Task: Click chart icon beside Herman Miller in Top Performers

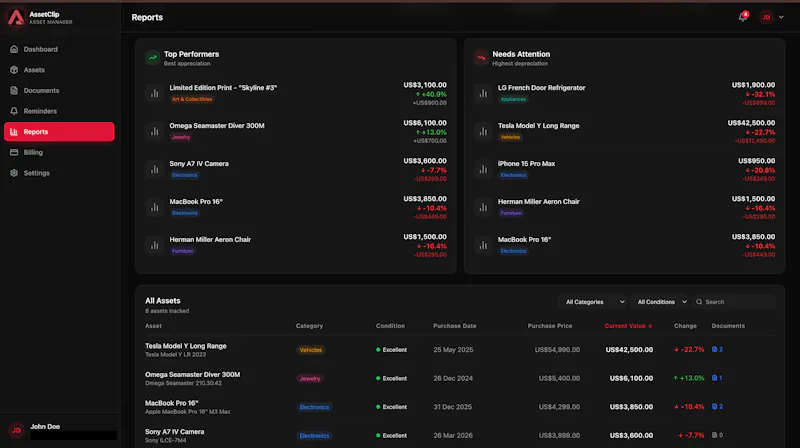Action: click(154, 245)
